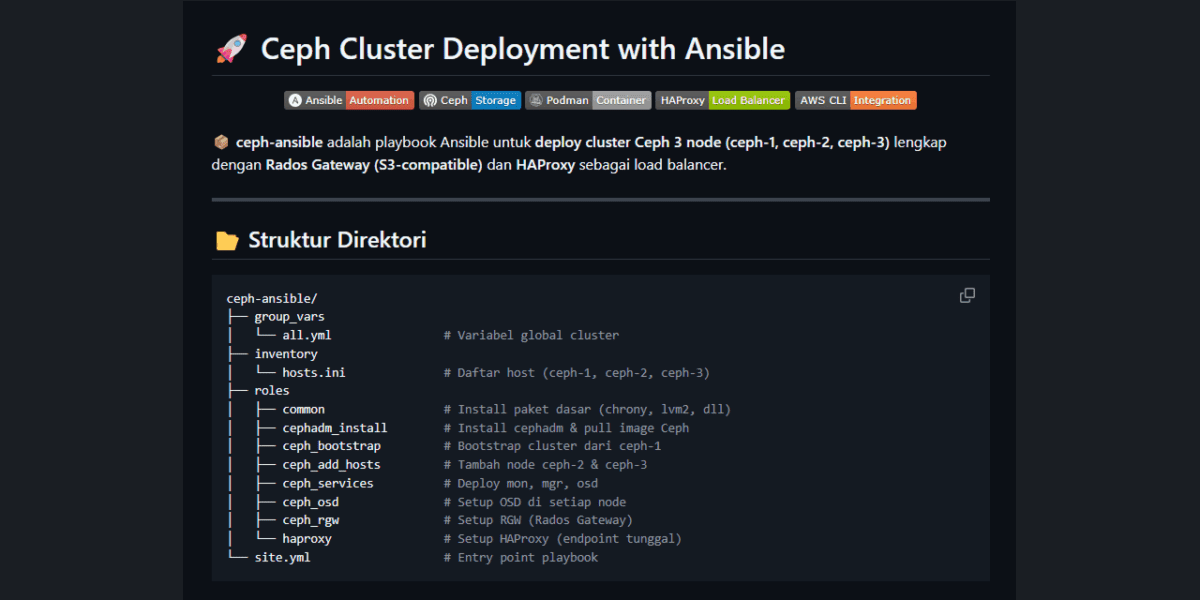Select "site.yml" in the directory tree
This screenshot has height=600, width=1200.
point(283,557)
